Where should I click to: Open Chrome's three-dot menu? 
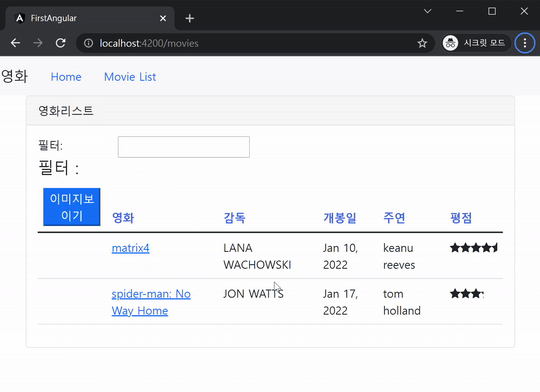[525, 43]
